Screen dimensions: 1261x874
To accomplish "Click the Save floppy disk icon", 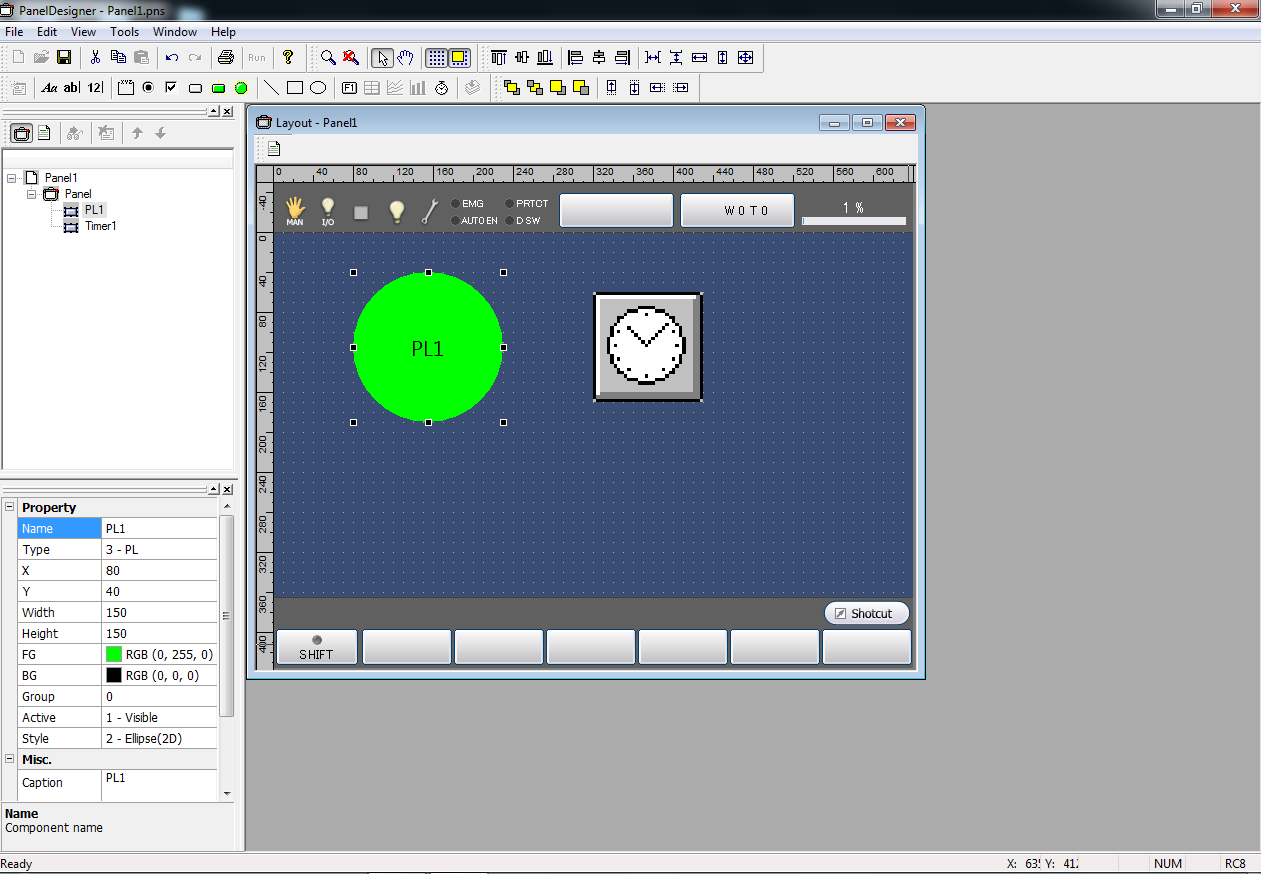I will pos(64,58).
